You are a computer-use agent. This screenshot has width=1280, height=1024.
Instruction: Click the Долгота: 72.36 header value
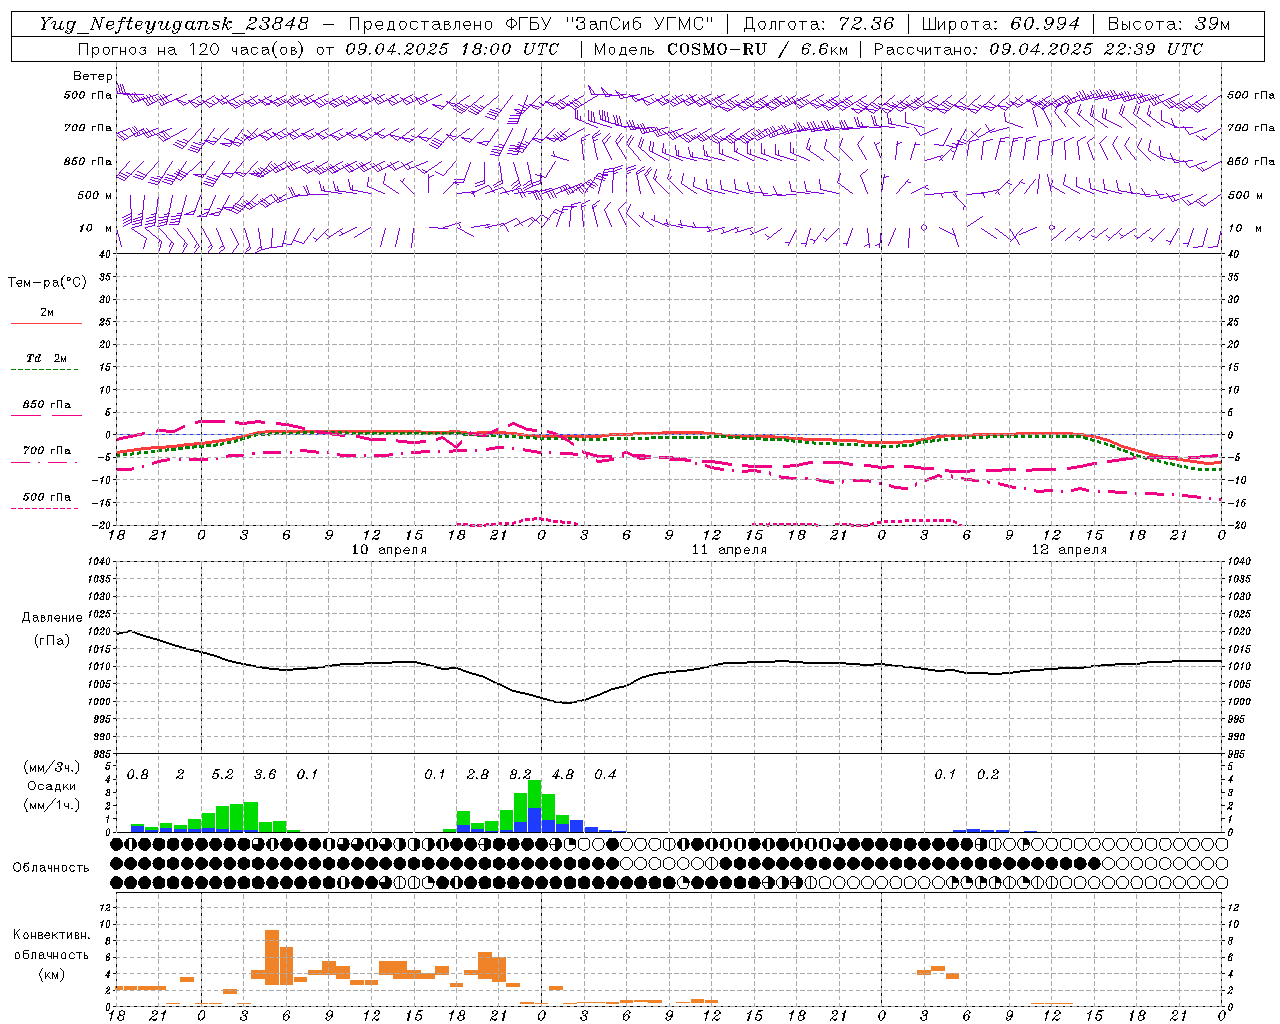pos(819,24)
